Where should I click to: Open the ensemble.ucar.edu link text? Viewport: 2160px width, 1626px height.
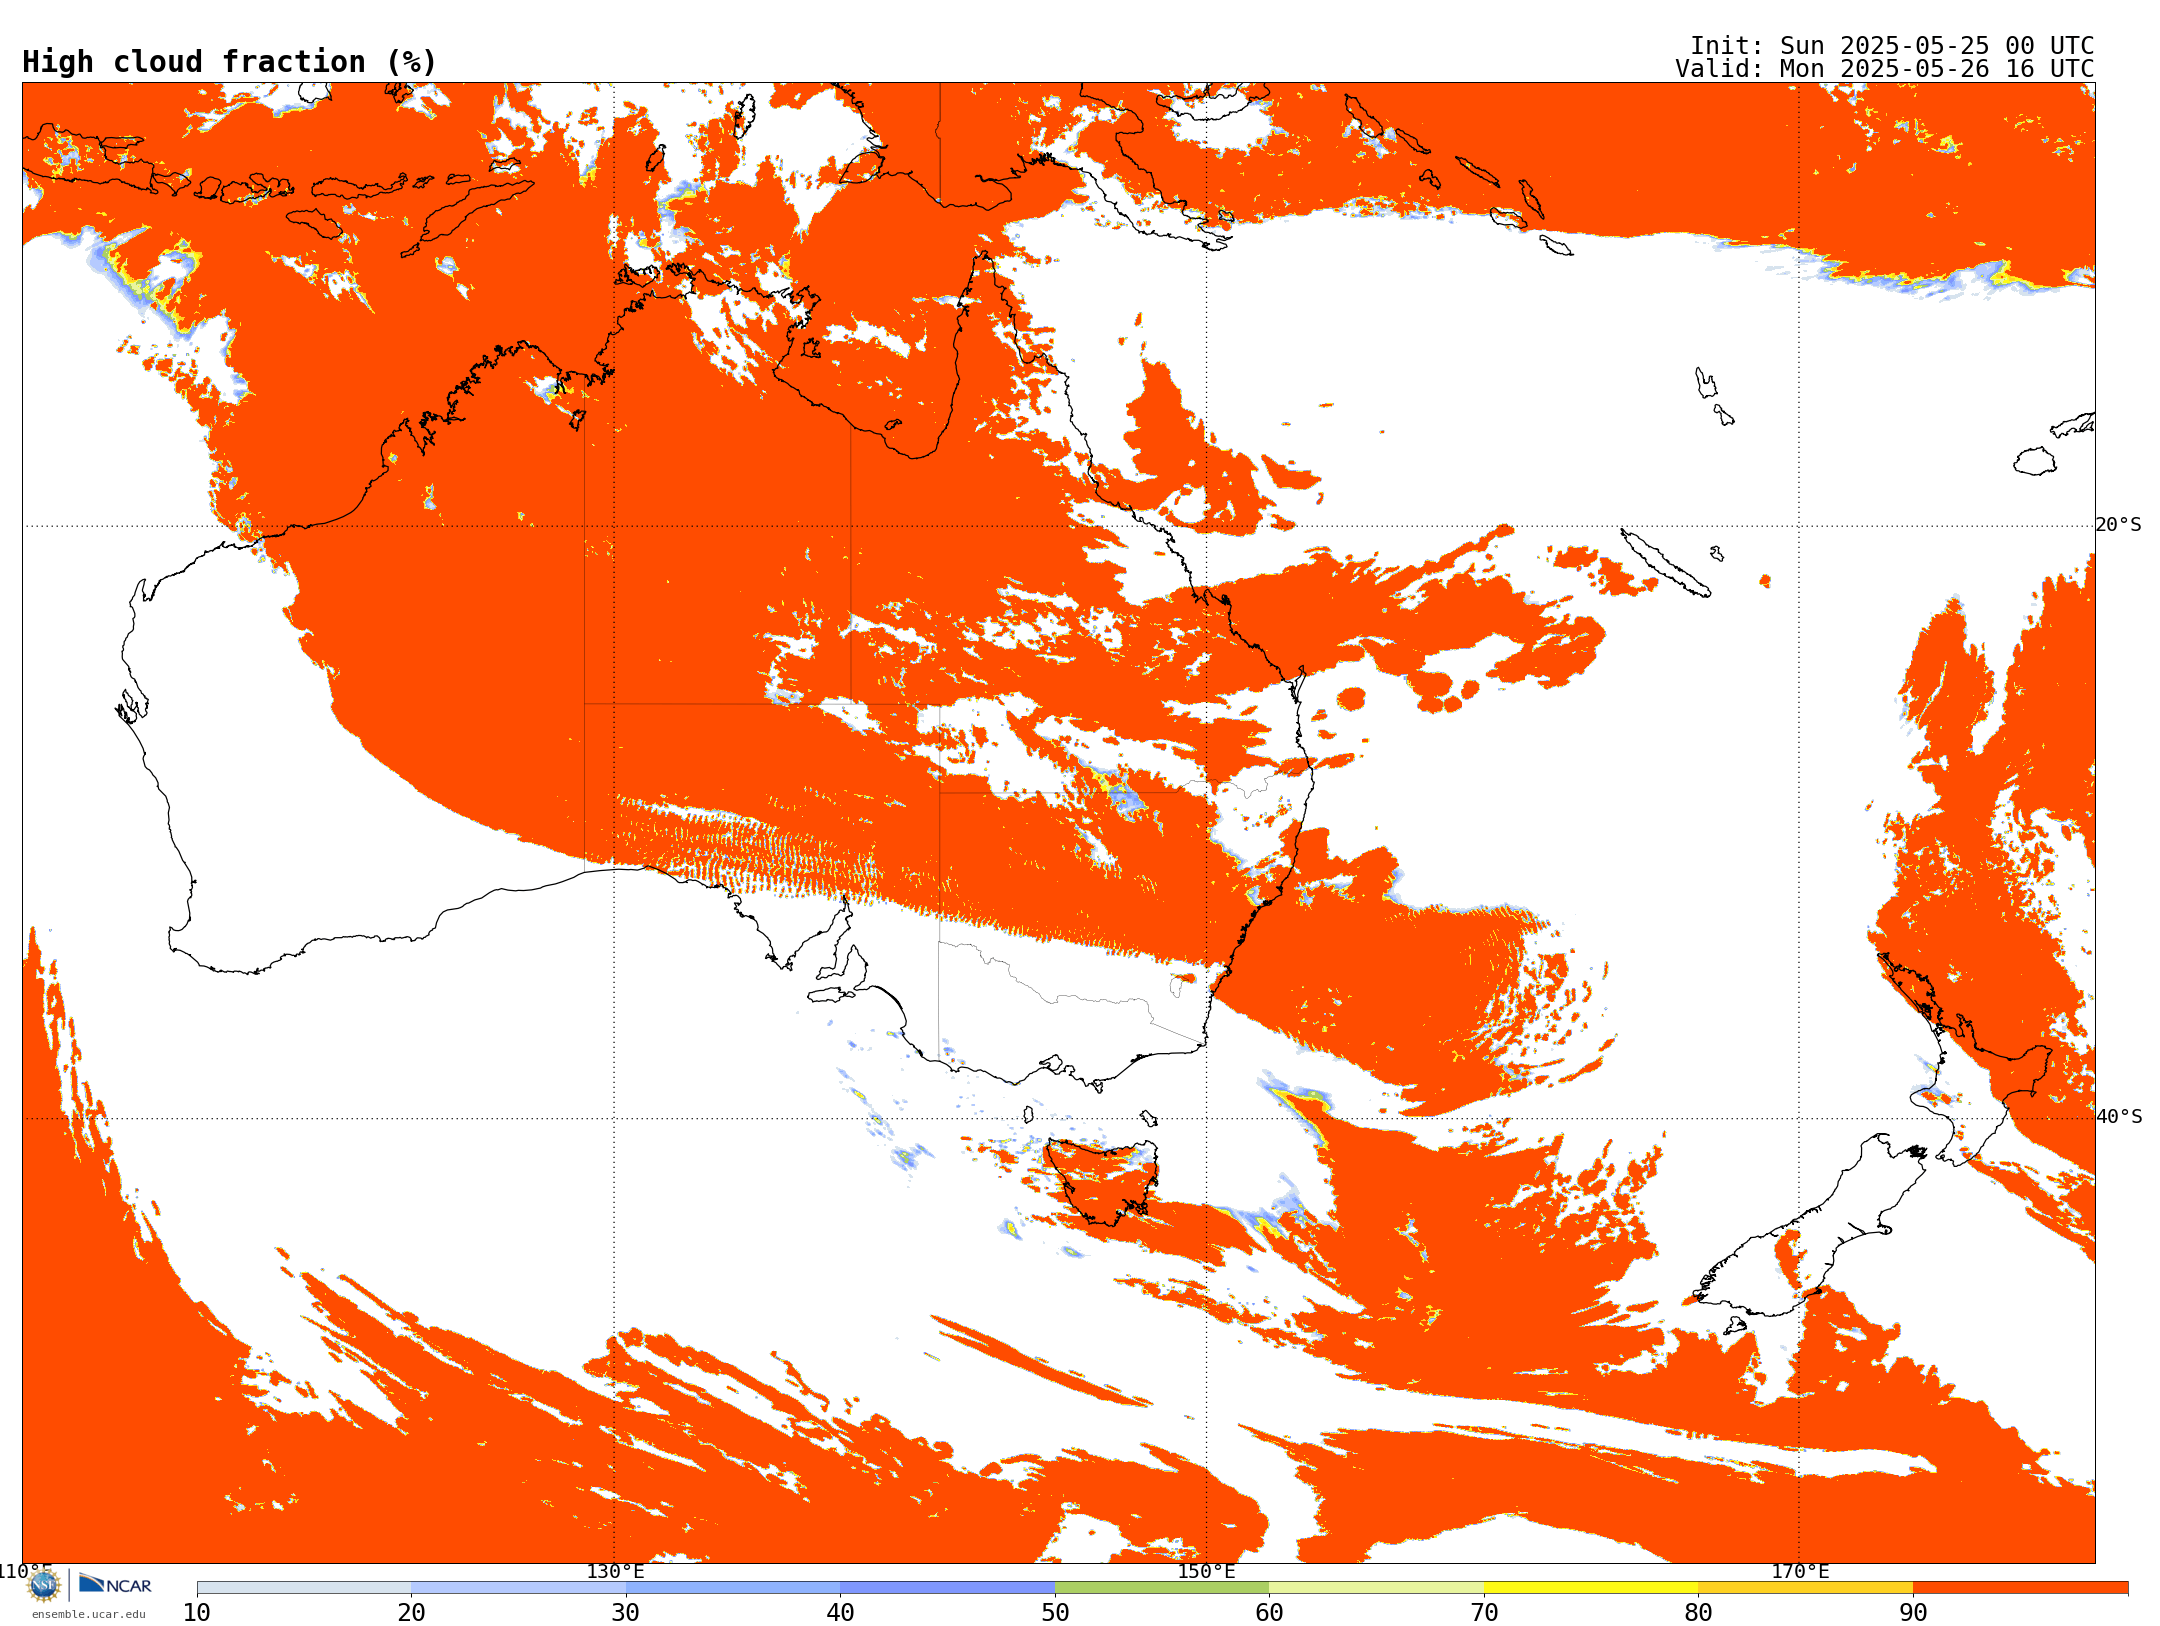tap(88, 1614)
